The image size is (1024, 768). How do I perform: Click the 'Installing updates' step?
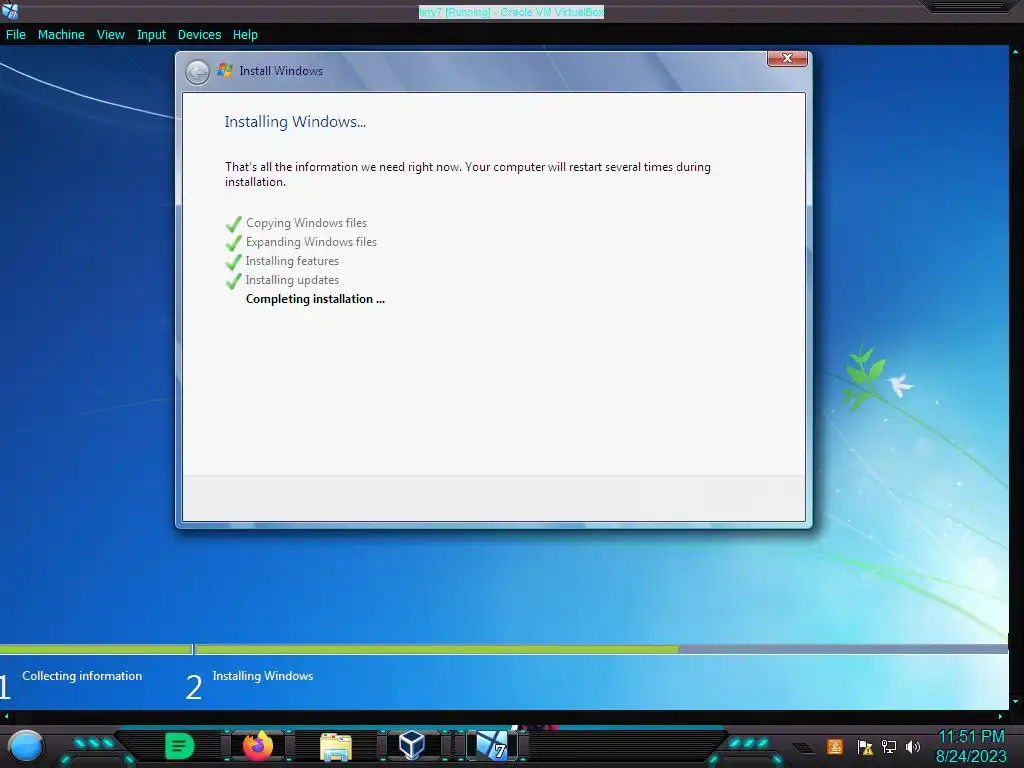[x=292, y=280]
